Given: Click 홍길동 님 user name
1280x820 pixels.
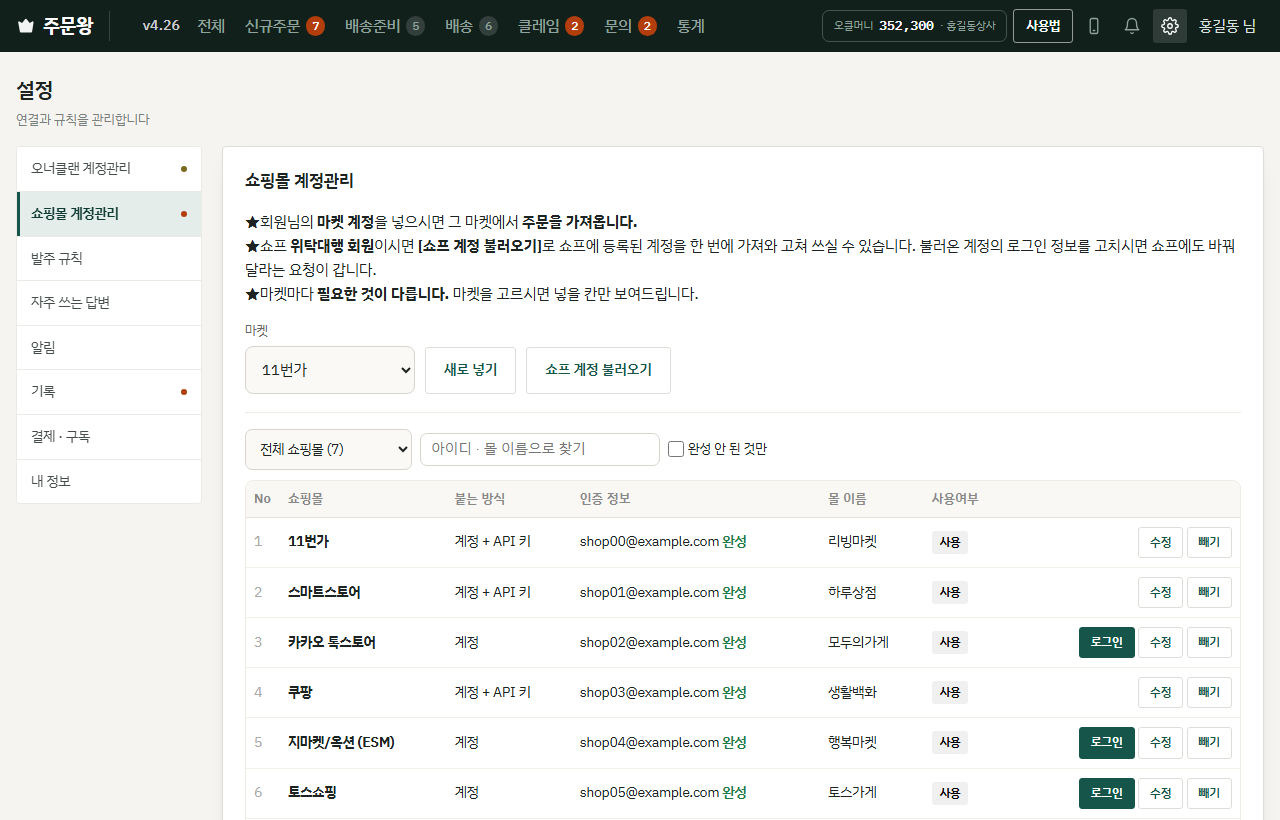Looking at the screenshot, I should (1227, 26).
